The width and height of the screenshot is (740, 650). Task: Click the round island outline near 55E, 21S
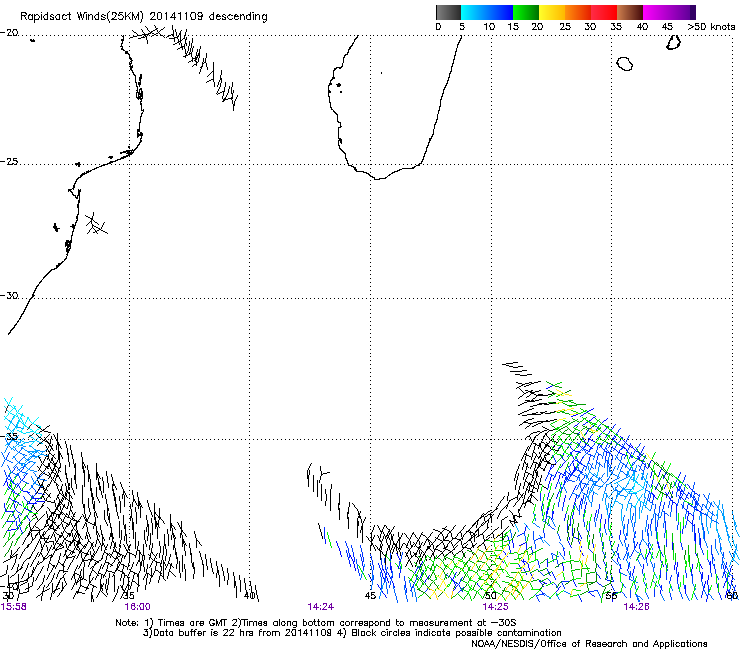625,64
